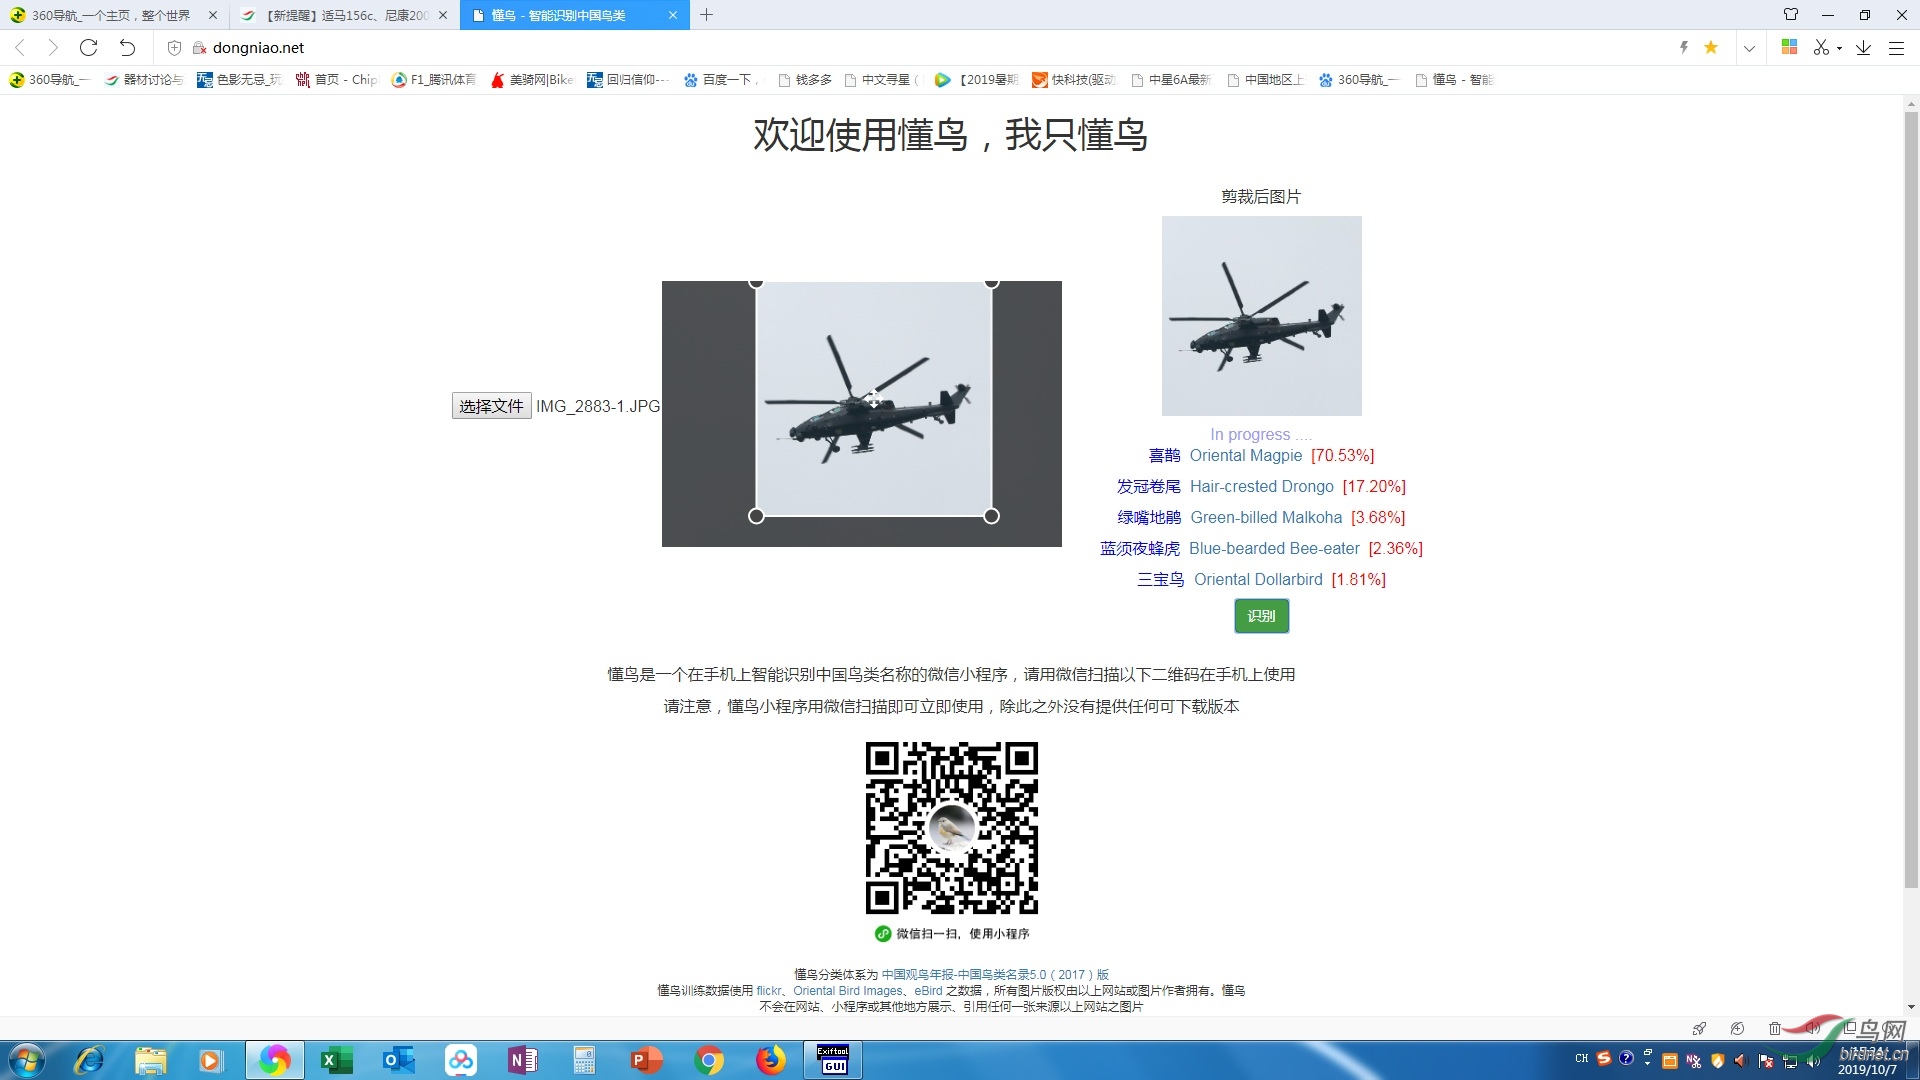Open the dropdown arrow beside the scissors
The width and height of the screenshot is (1920, 1080).
[x=1839, y=48]
